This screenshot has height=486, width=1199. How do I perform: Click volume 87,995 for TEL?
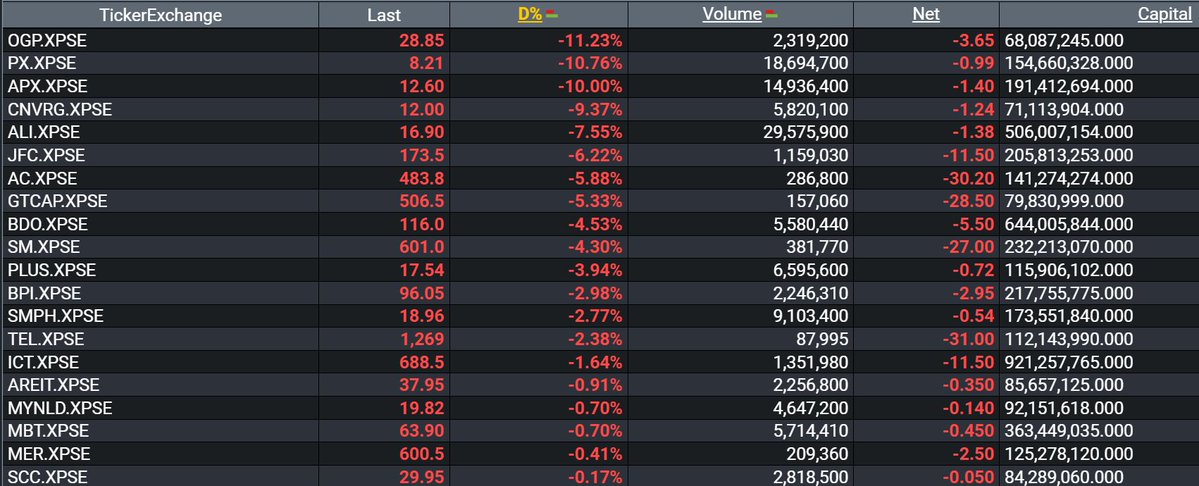tap(823, 339)
